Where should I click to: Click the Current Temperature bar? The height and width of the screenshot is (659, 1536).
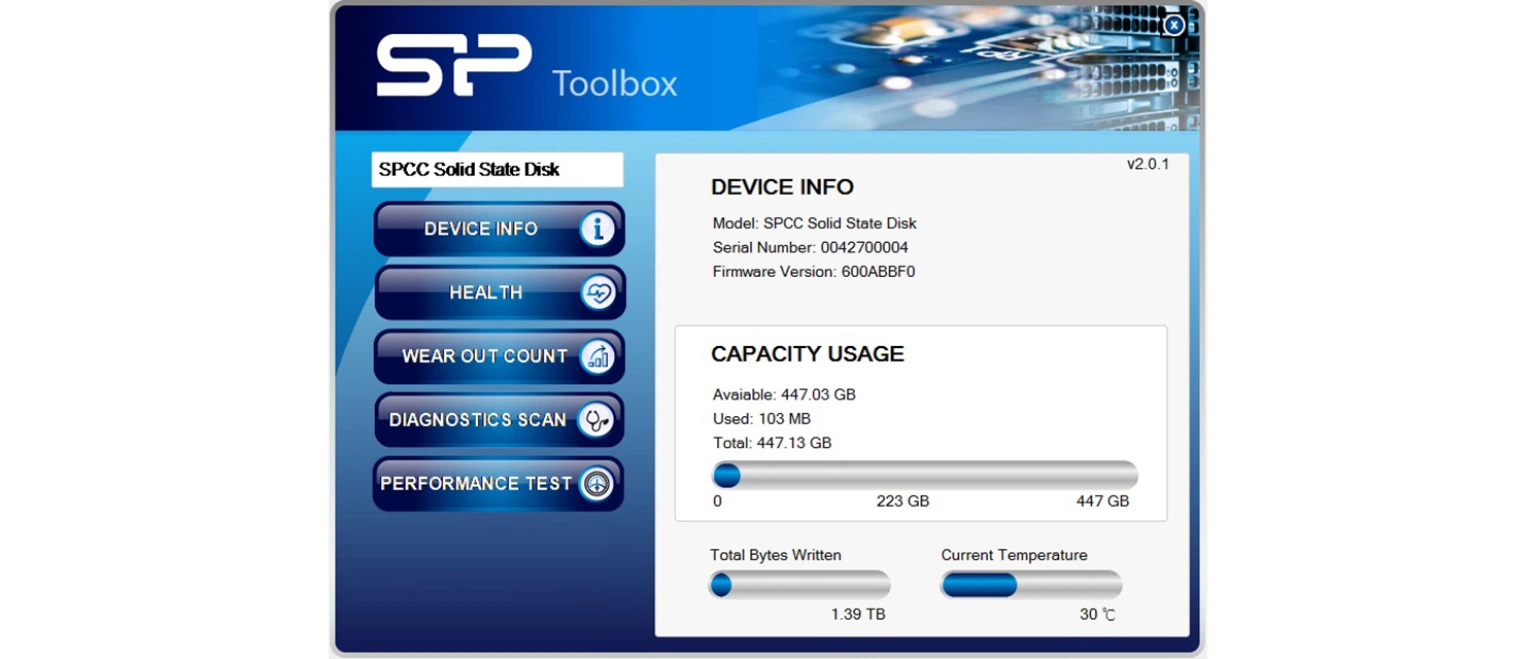click(x=1031, y=584)
